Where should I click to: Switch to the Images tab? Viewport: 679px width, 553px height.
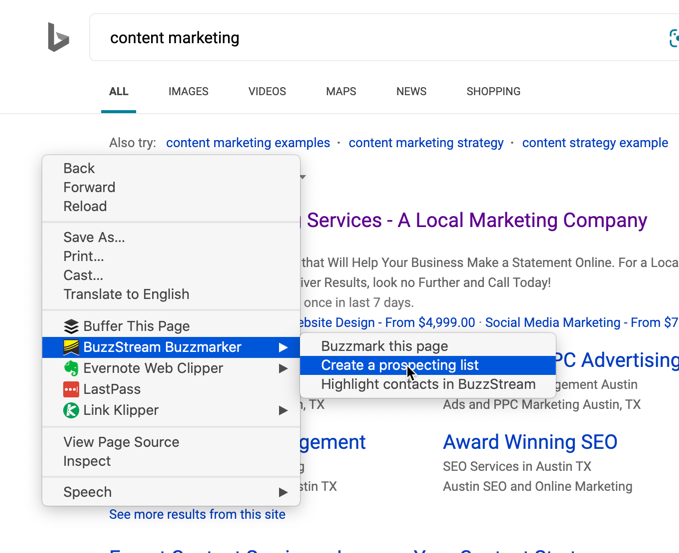click(x=188, y=91)
